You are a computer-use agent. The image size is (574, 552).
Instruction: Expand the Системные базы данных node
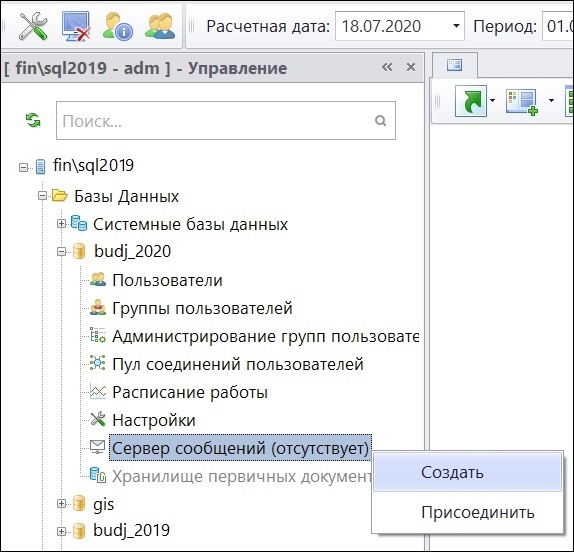pyautogui.click(x=62, y=224)
